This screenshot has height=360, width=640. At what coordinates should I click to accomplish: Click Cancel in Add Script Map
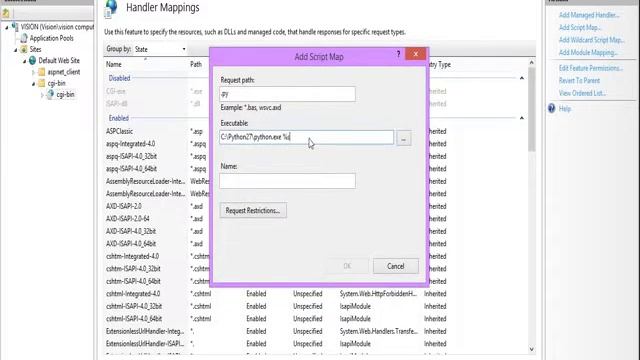[396, 266]
